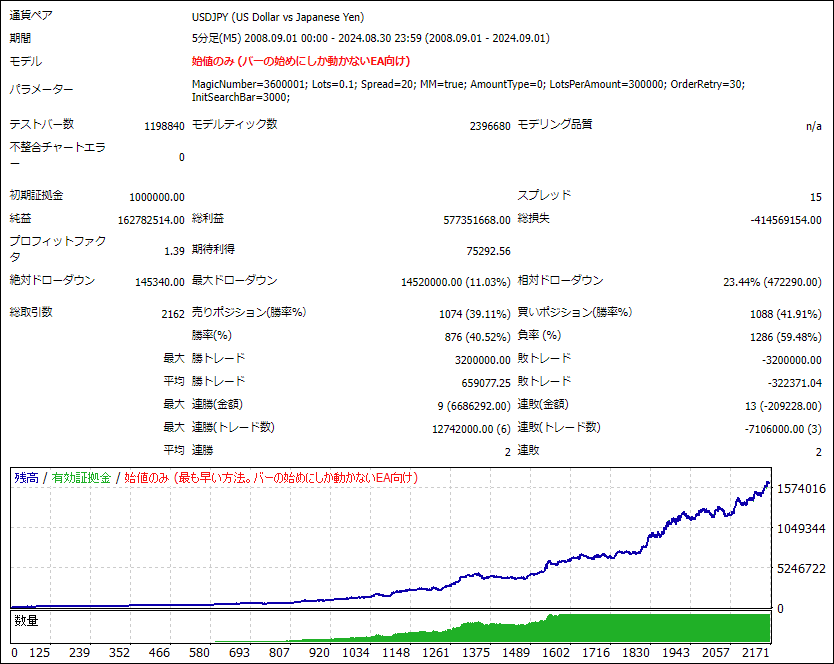This screenshot has height=664, width=834.
Task: Click the モデリング品質 label
Action: tap(555, 124)
